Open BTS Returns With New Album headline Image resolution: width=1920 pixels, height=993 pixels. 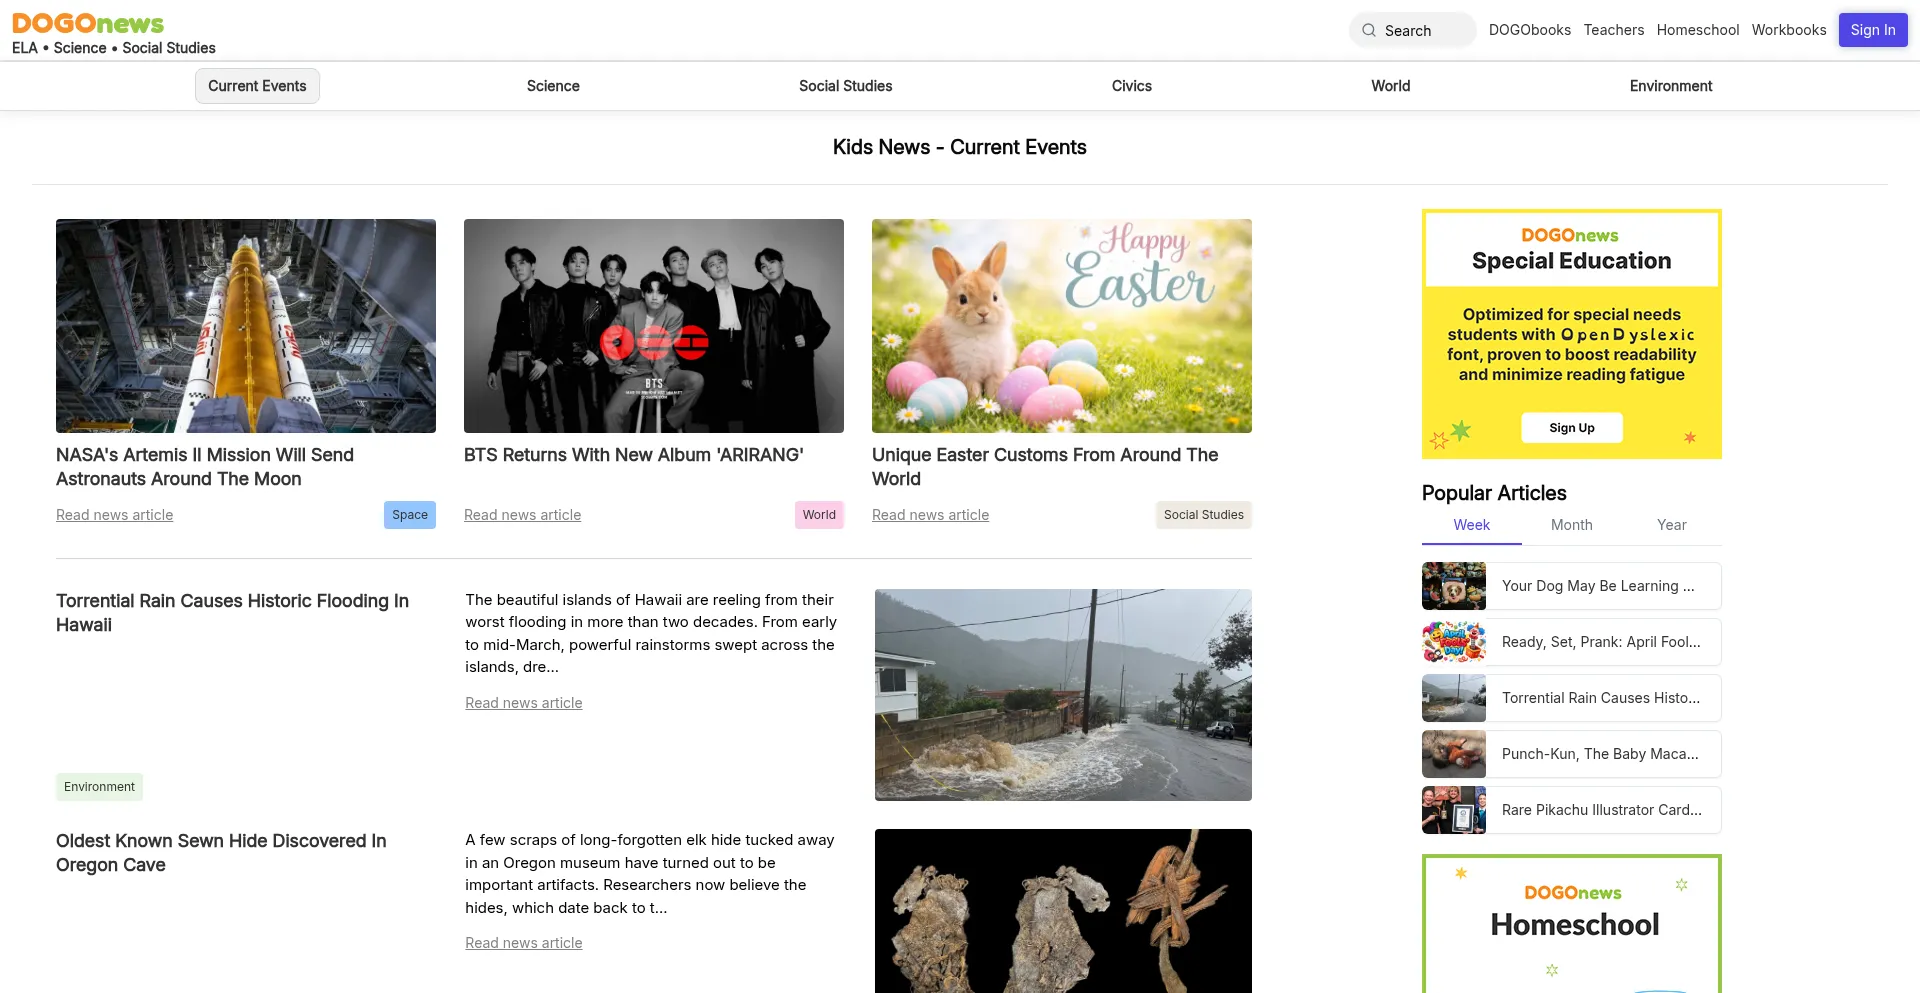pyautogui.click(x=633, y=455)
